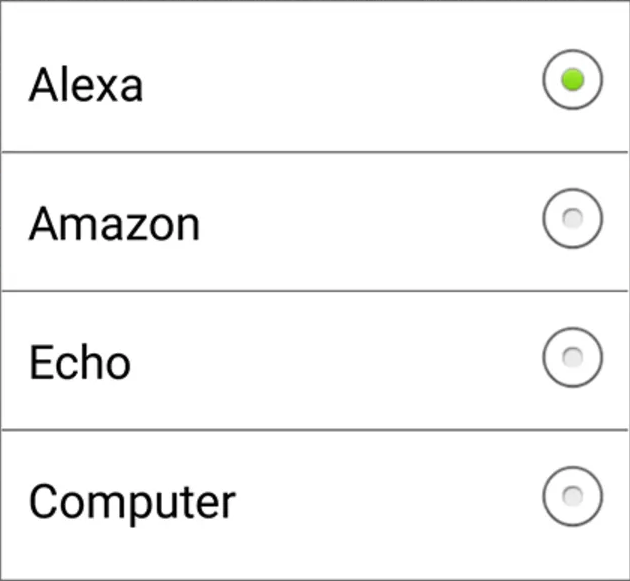Pick the Computer list row
The width and height of the screenshot is (630, 581).
click(x=315, y=505)
